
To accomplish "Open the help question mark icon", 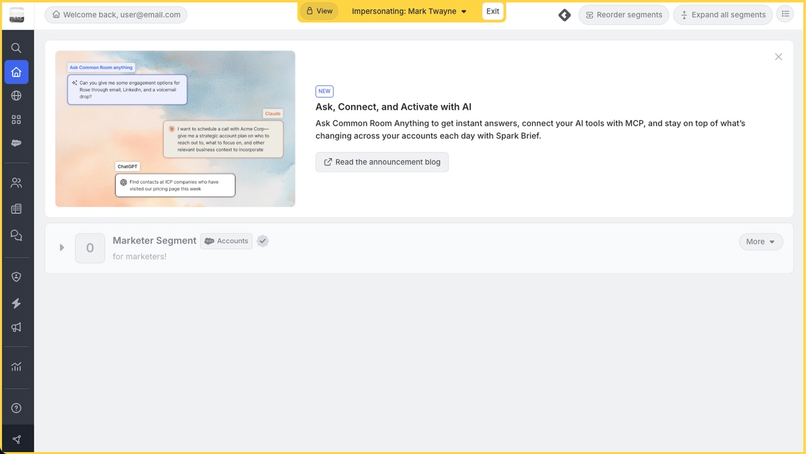I will [16, 408].
